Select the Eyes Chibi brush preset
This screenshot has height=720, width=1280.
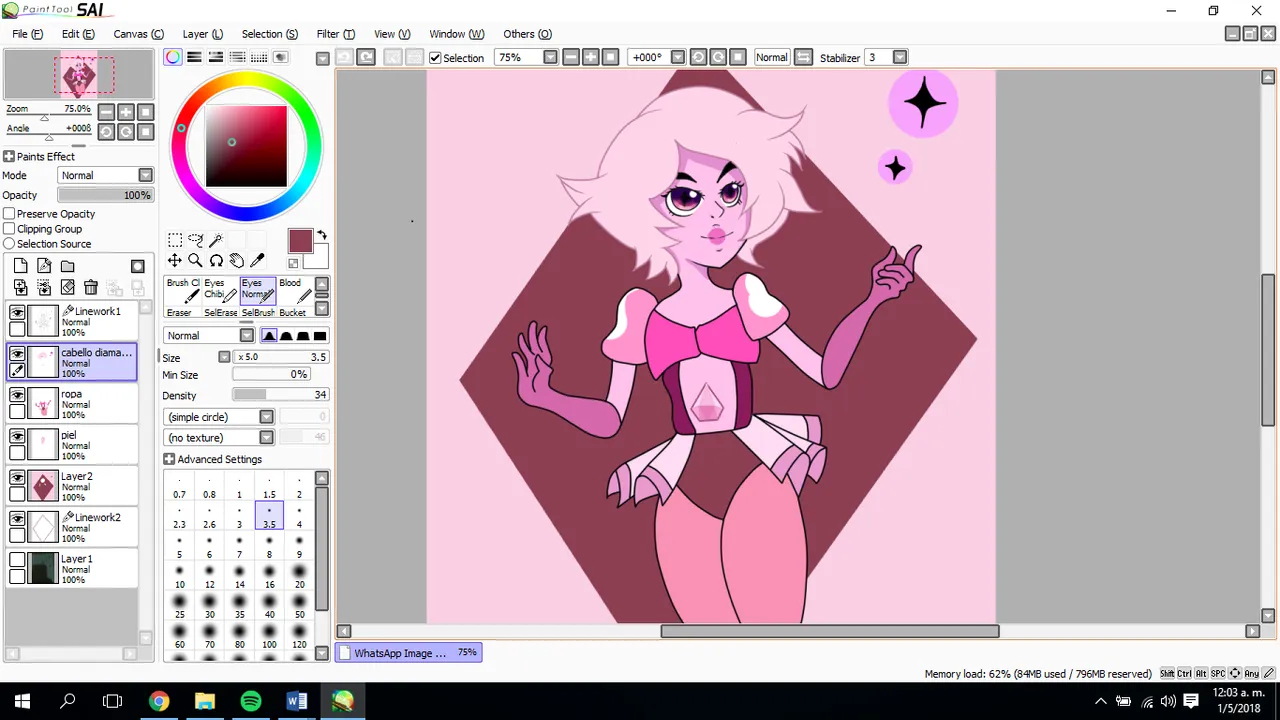219,290
